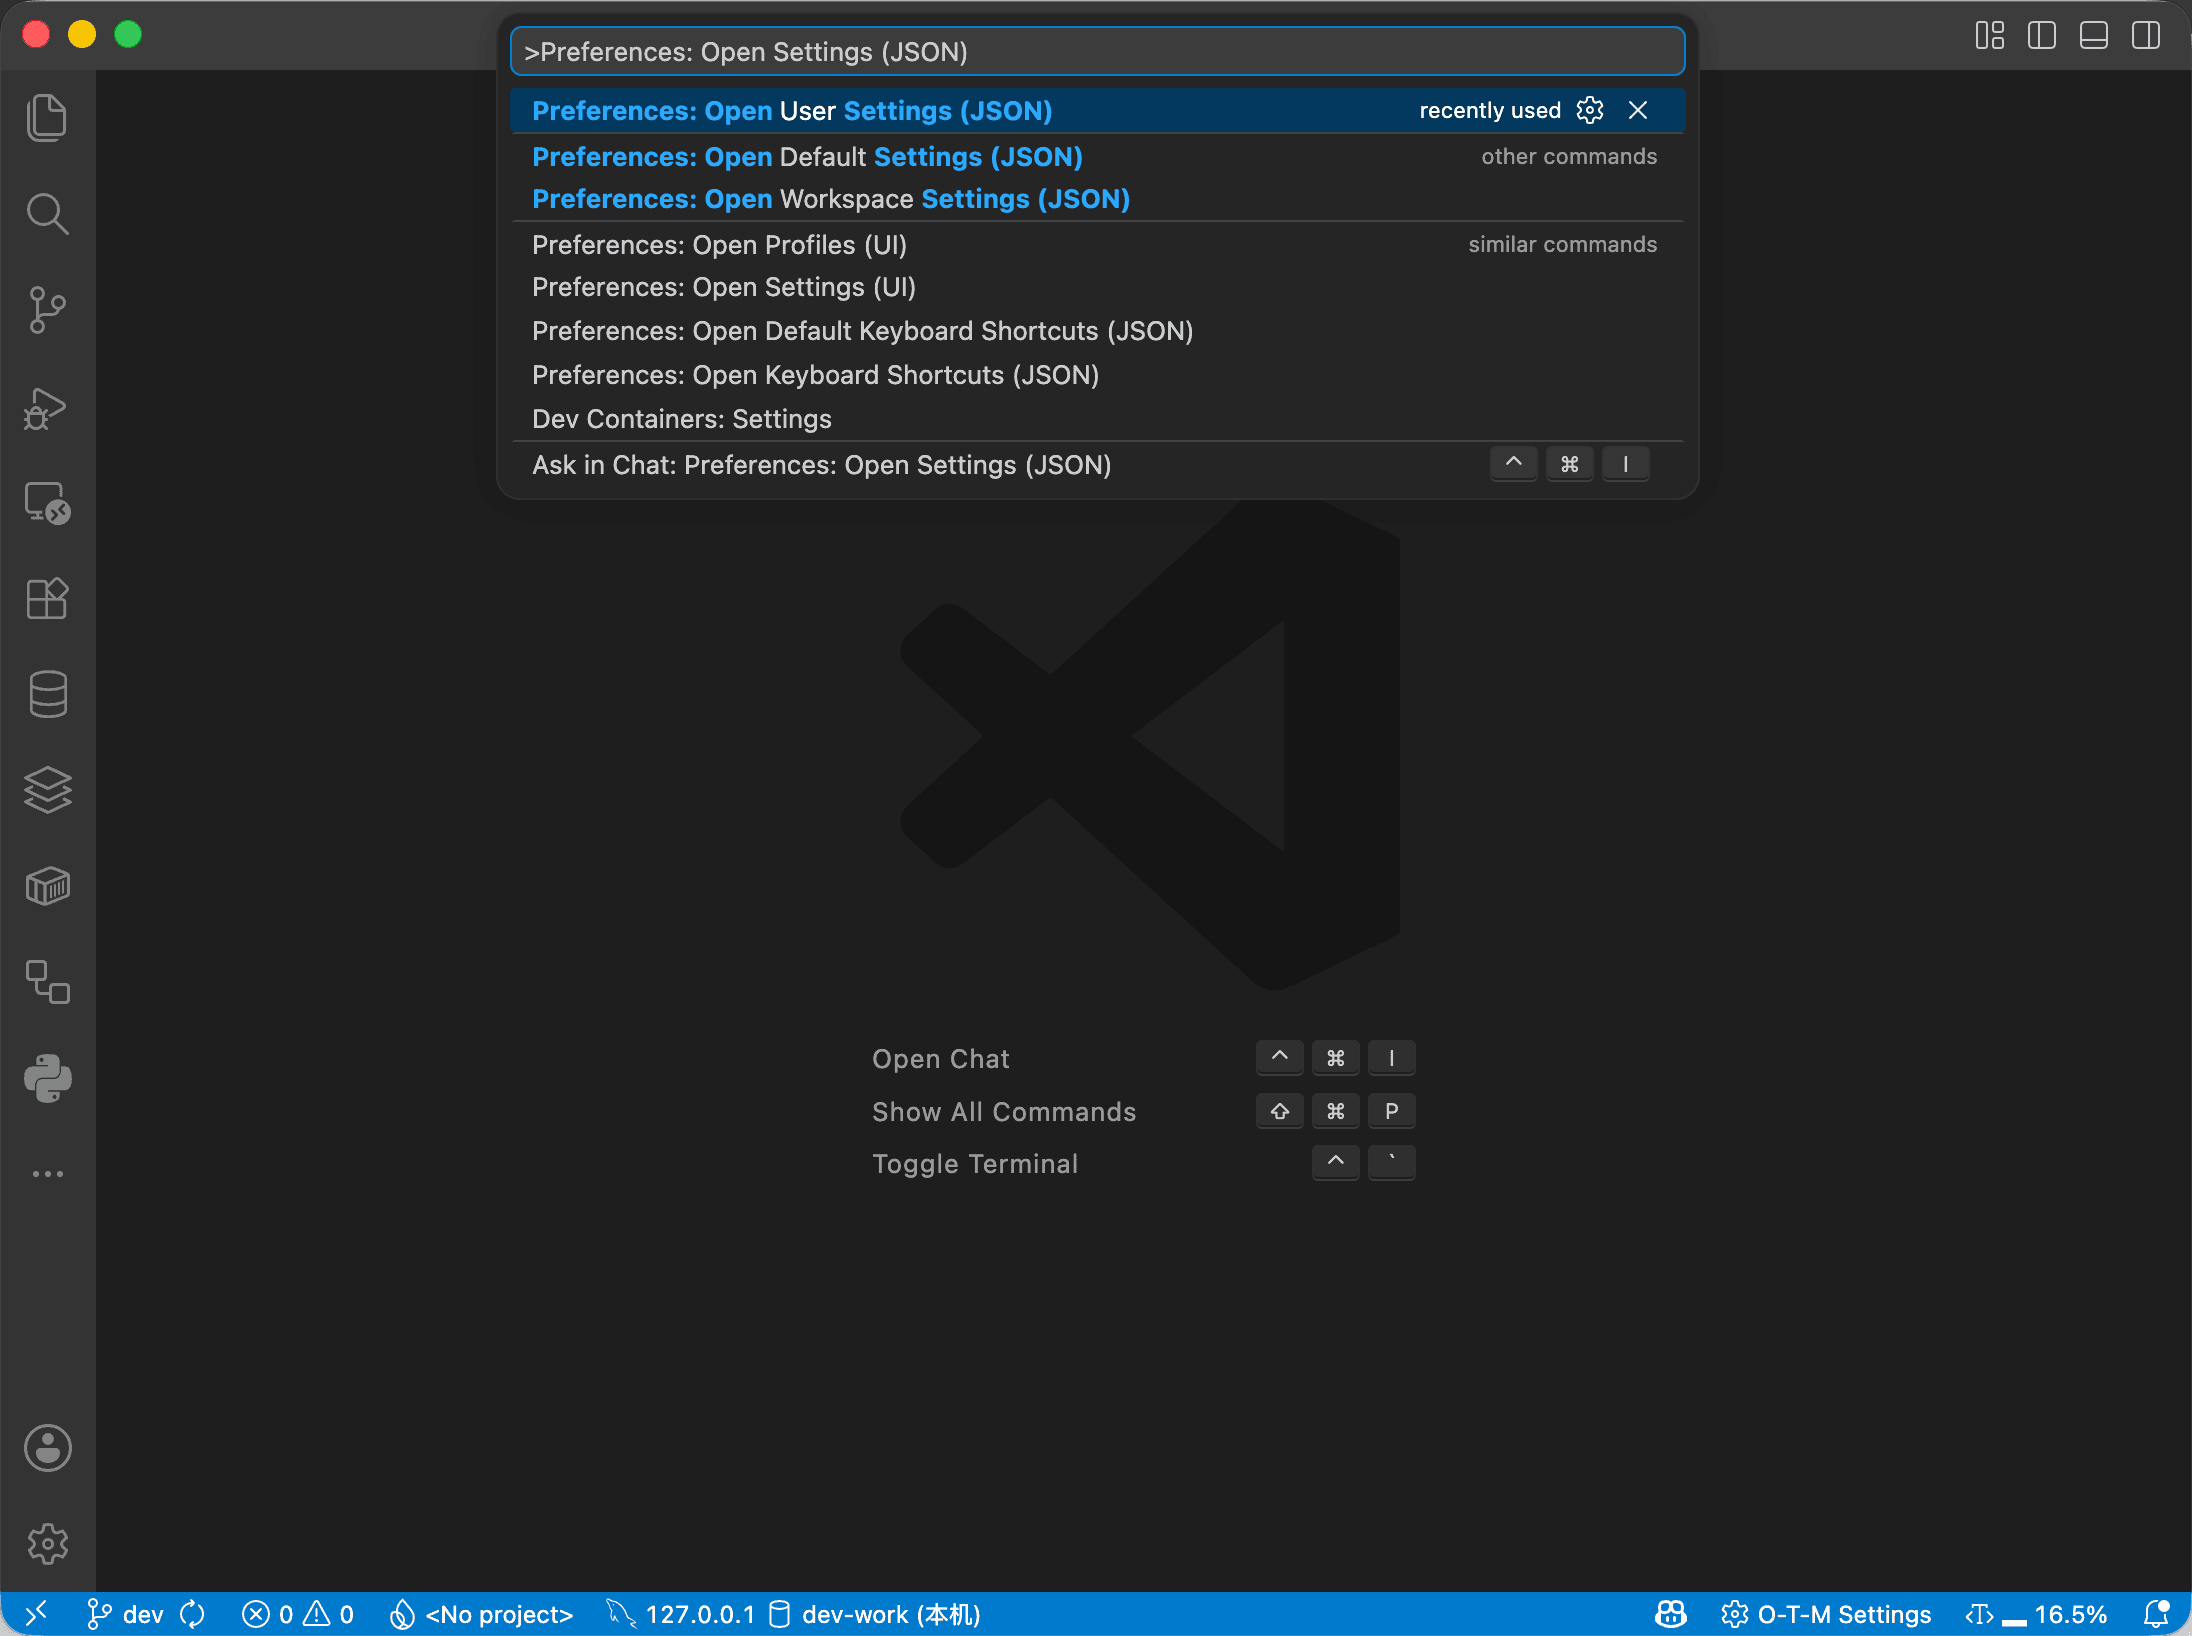The width and height of the screenshot is (2192, 1636).
Task: Open the Run and Debug view
Action: 47,407
